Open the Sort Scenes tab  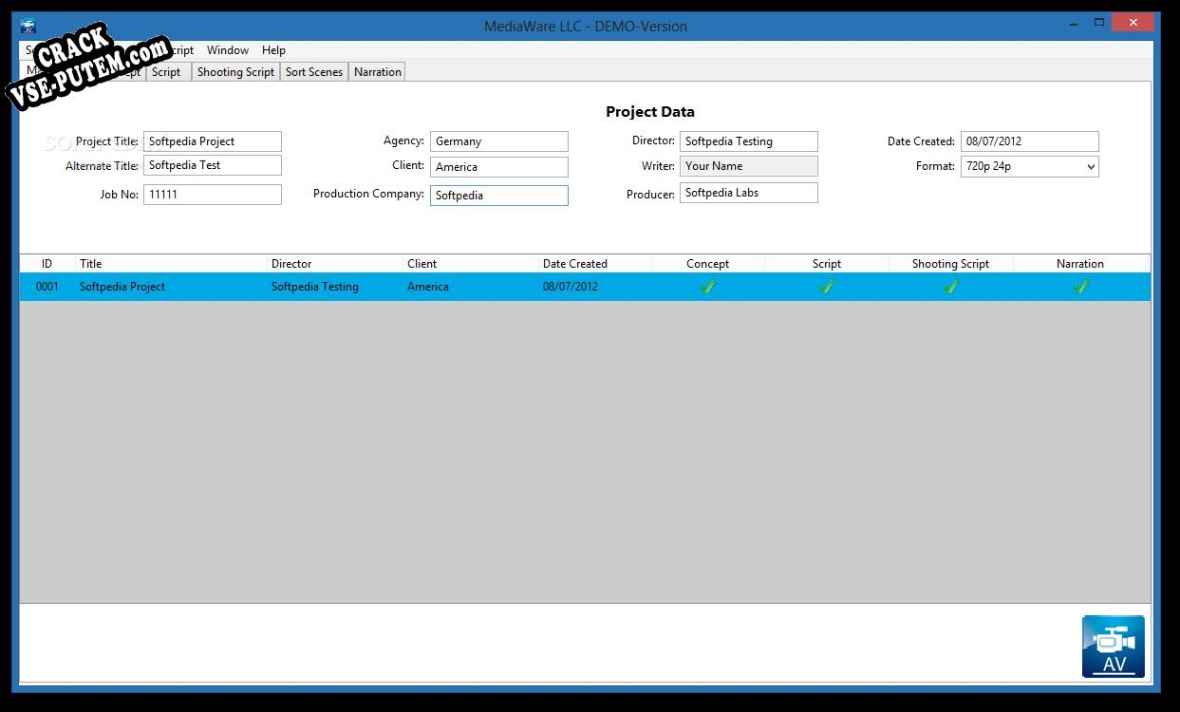coord(314,72)
